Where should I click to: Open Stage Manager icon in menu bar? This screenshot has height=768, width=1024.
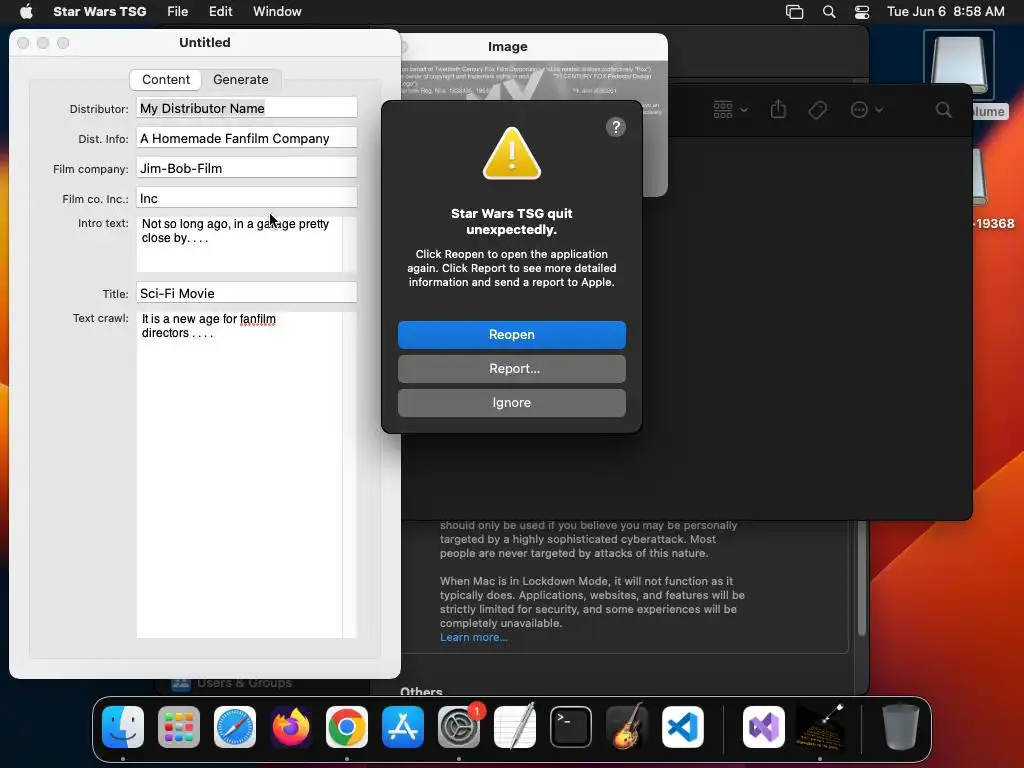click(x=794, y=12)
